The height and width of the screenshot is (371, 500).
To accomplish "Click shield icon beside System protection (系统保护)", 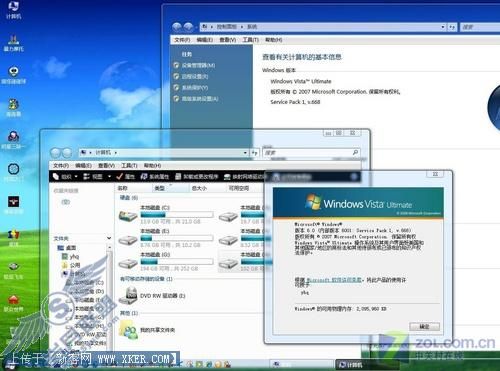I will tap(177, 87).
